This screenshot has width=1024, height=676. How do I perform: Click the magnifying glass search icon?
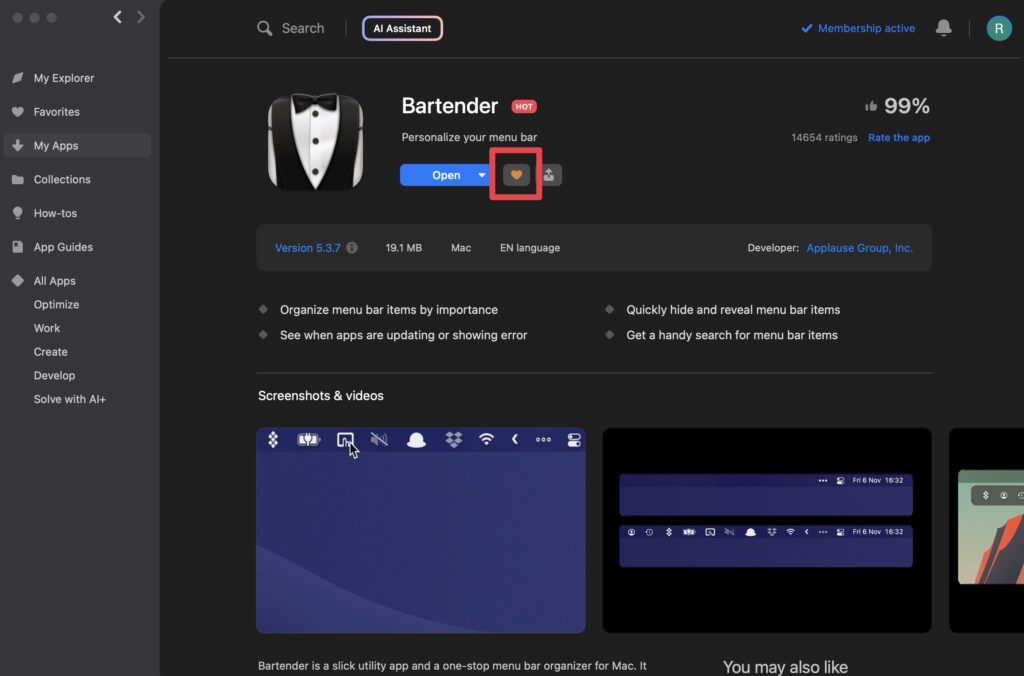click(264, 28)
